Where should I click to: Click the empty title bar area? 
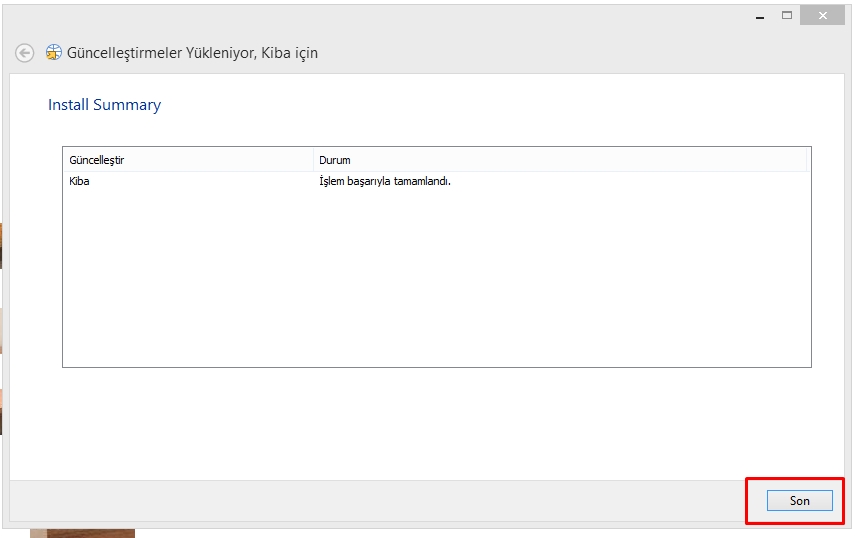(400, 15)
